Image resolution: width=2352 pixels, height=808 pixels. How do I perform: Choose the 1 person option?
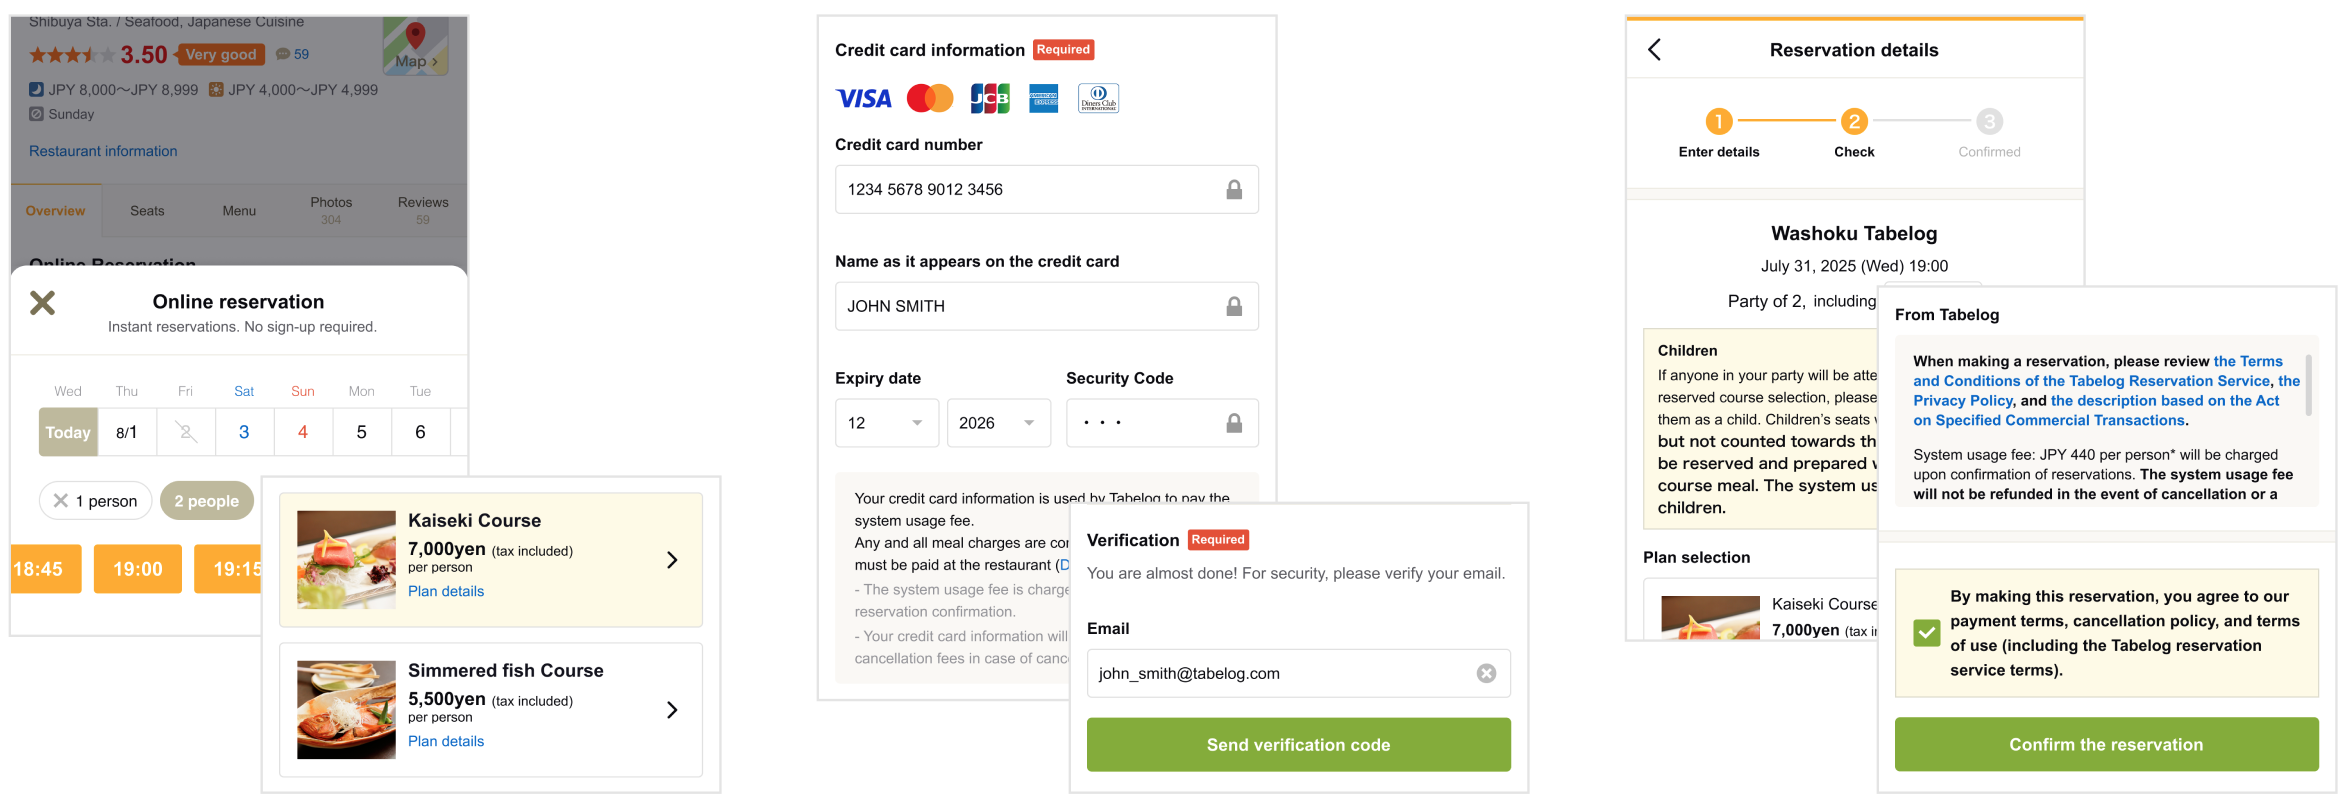click(96, 501)
